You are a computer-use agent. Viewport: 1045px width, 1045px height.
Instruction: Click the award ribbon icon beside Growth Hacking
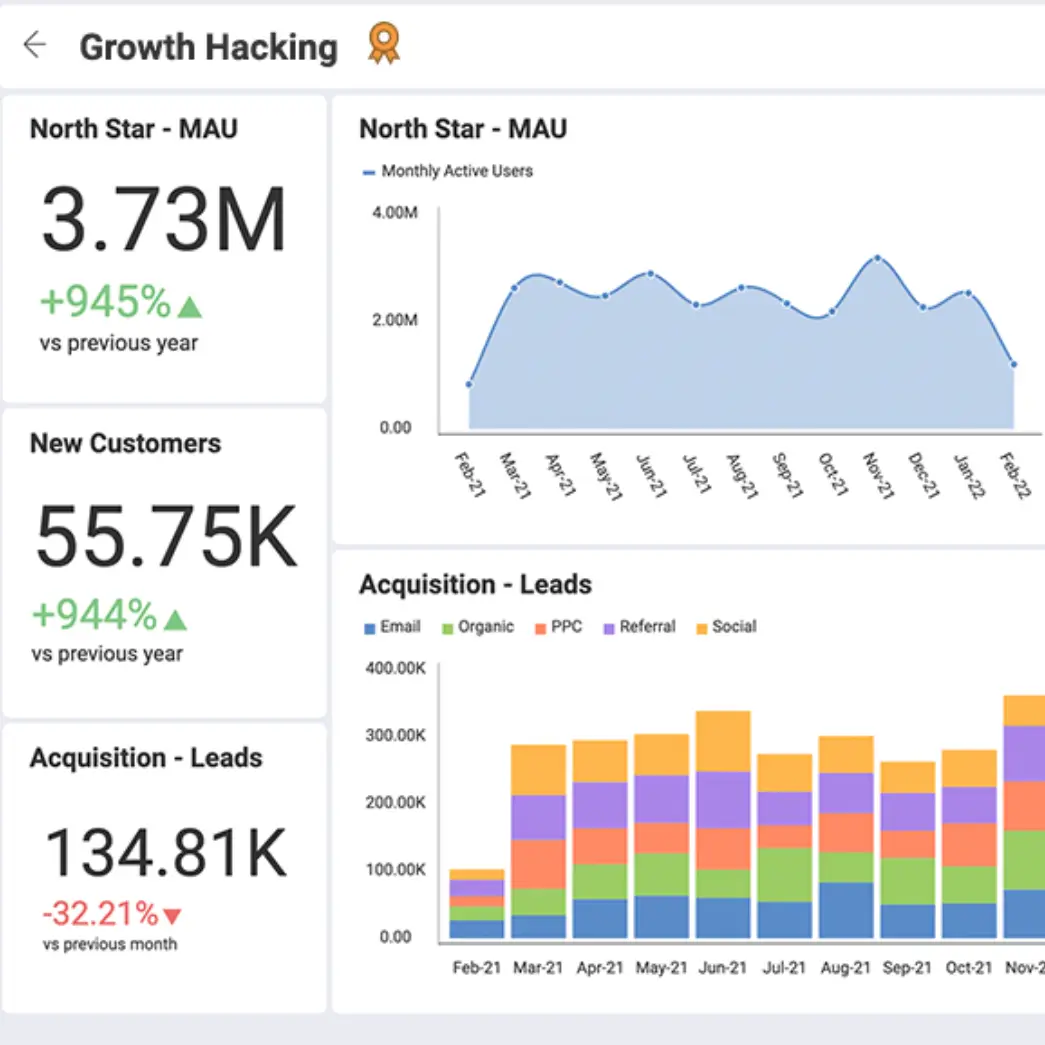point(383,43)
